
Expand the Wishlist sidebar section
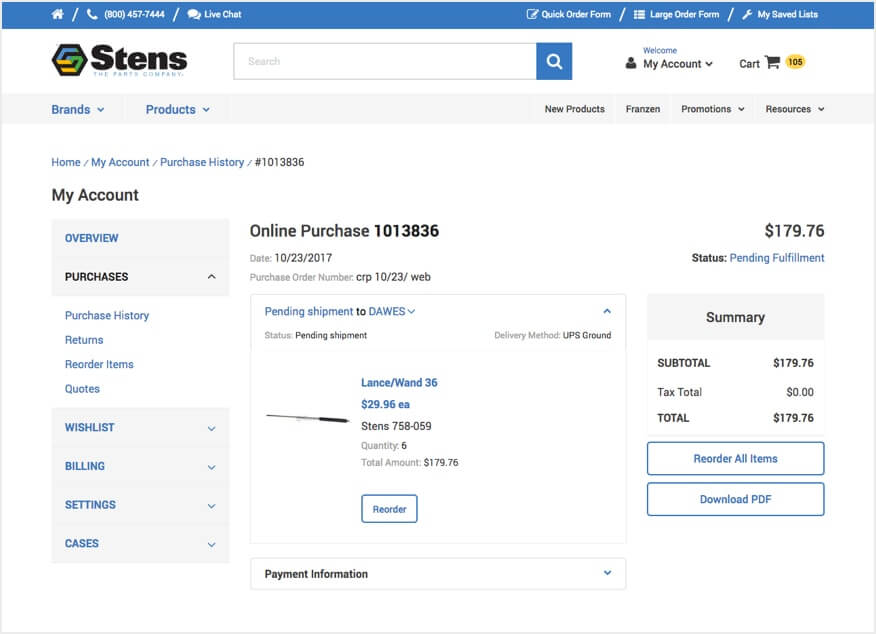211,428
